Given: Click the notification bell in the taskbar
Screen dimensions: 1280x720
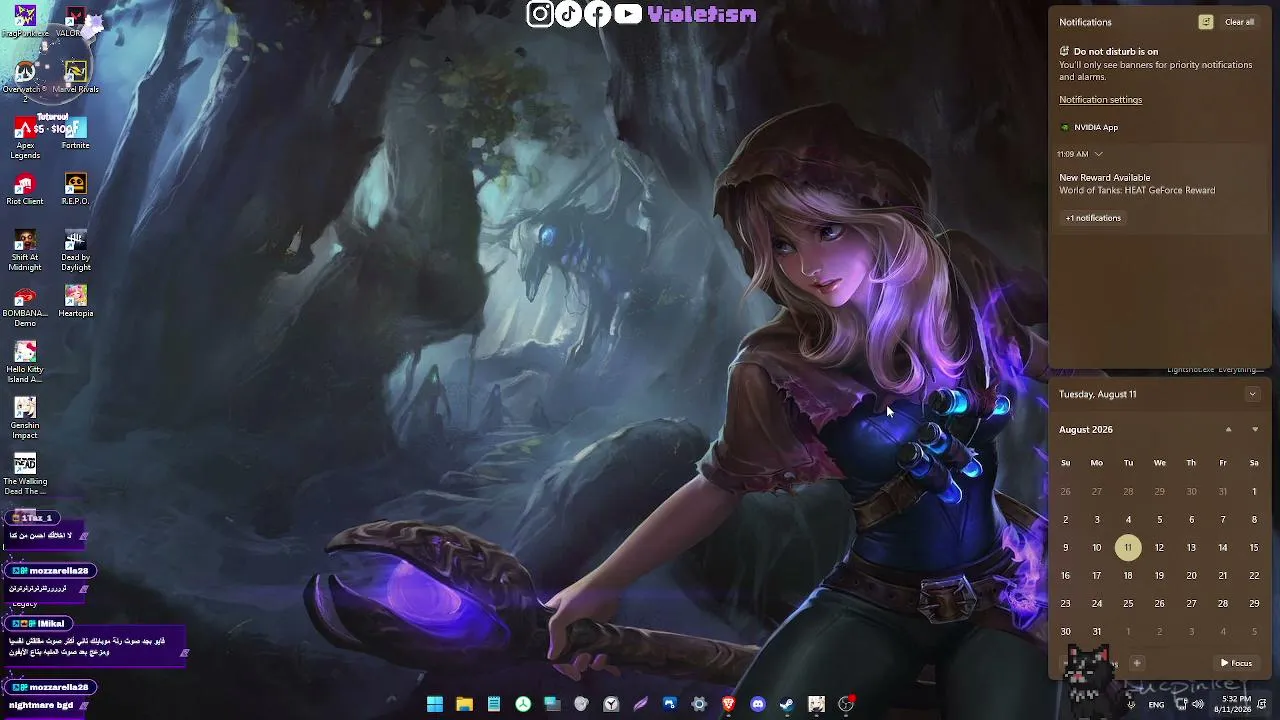Looking at the screenshot, I should (1262, 704).
